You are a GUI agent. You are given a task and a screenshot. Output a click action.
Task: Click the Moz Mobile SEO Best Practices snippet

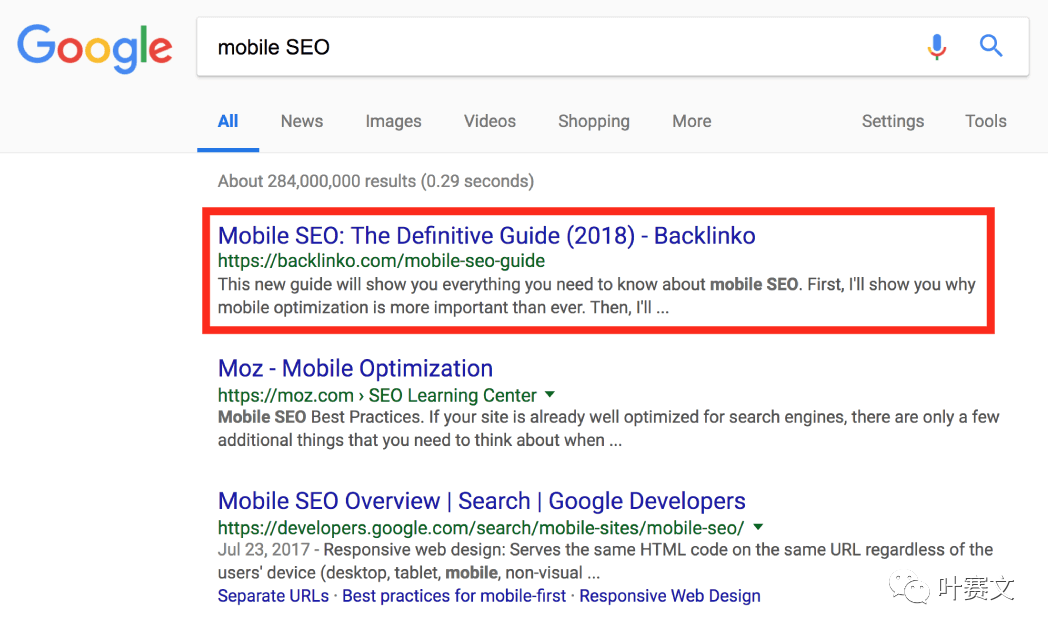pyautogui.click(x=608, y=429)
